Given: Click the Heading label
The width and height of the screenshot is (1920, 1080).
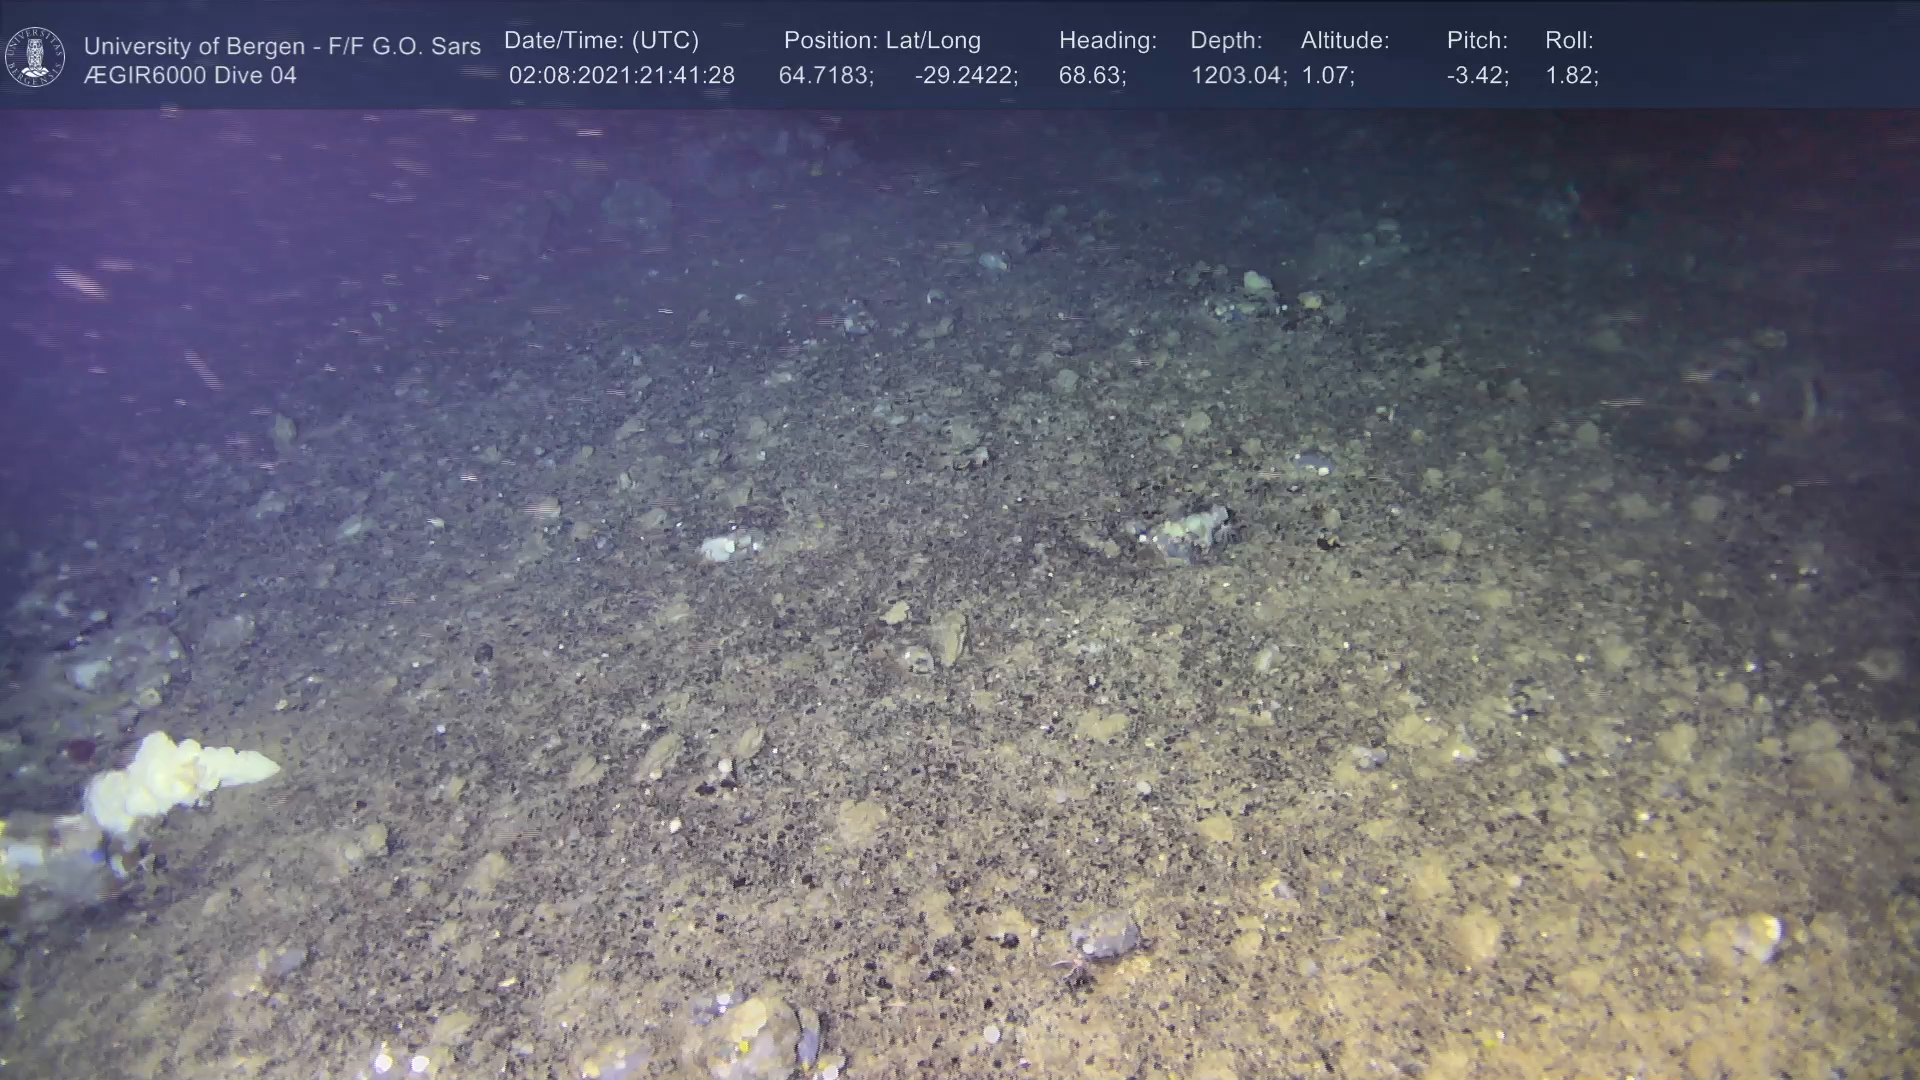Looking at the screenshot, I should (x=1107, y=41).
